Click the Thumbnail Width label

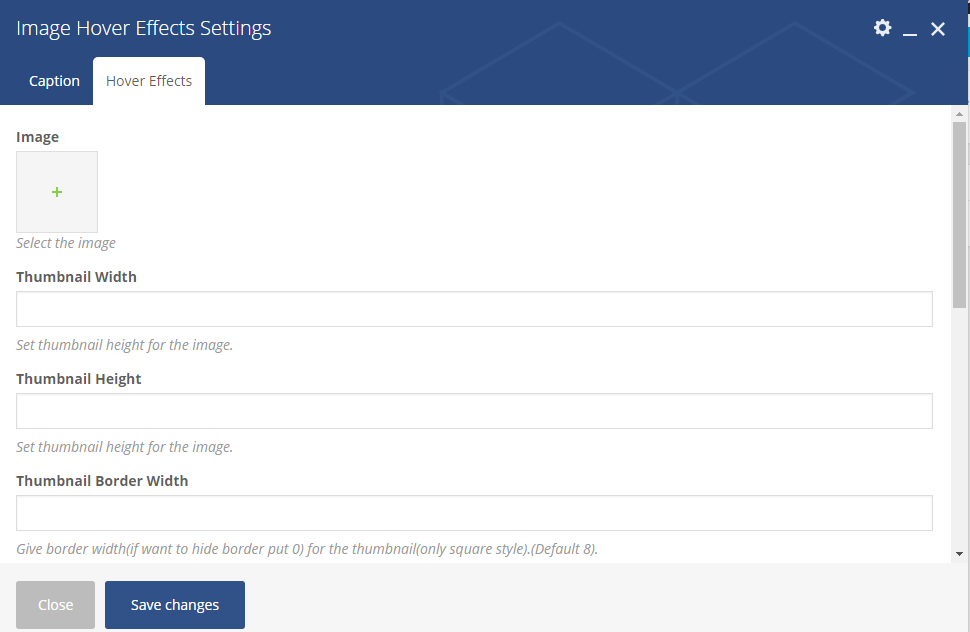click(x=76, y=277)
